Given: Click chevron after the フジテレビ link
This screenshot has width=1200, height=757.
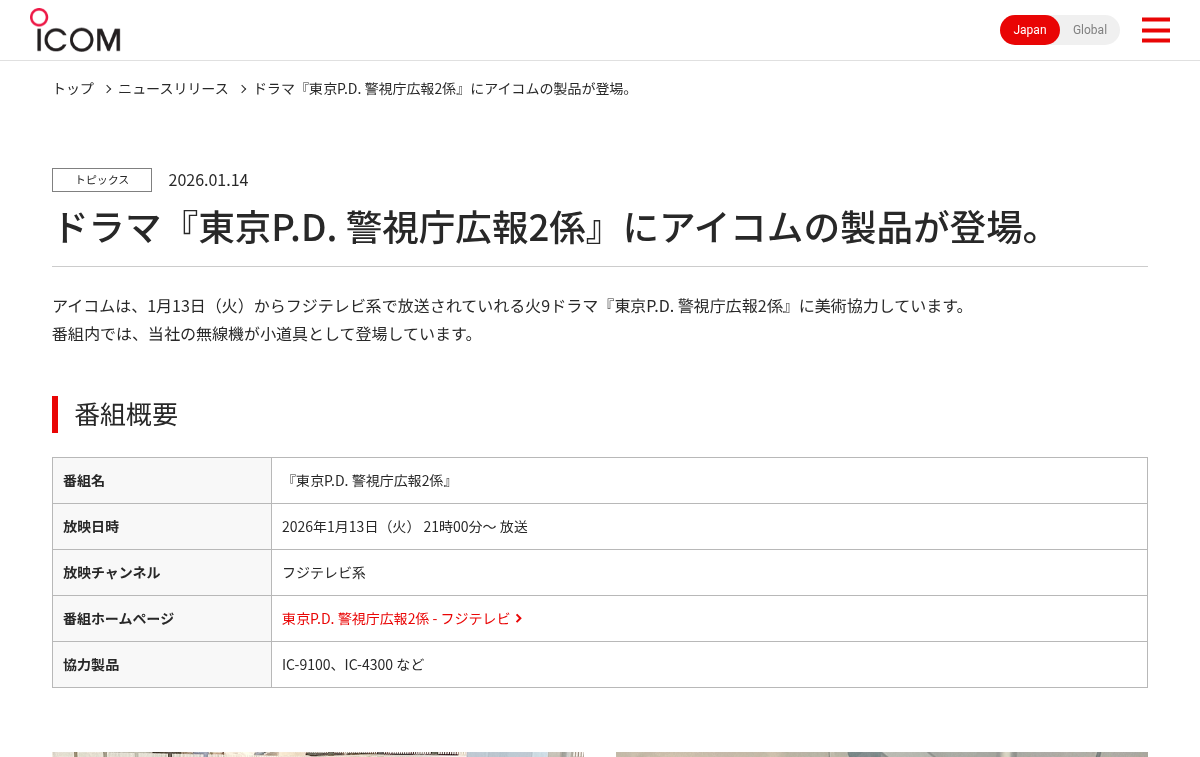Looking at the screenshot, I should pos(519,619).
